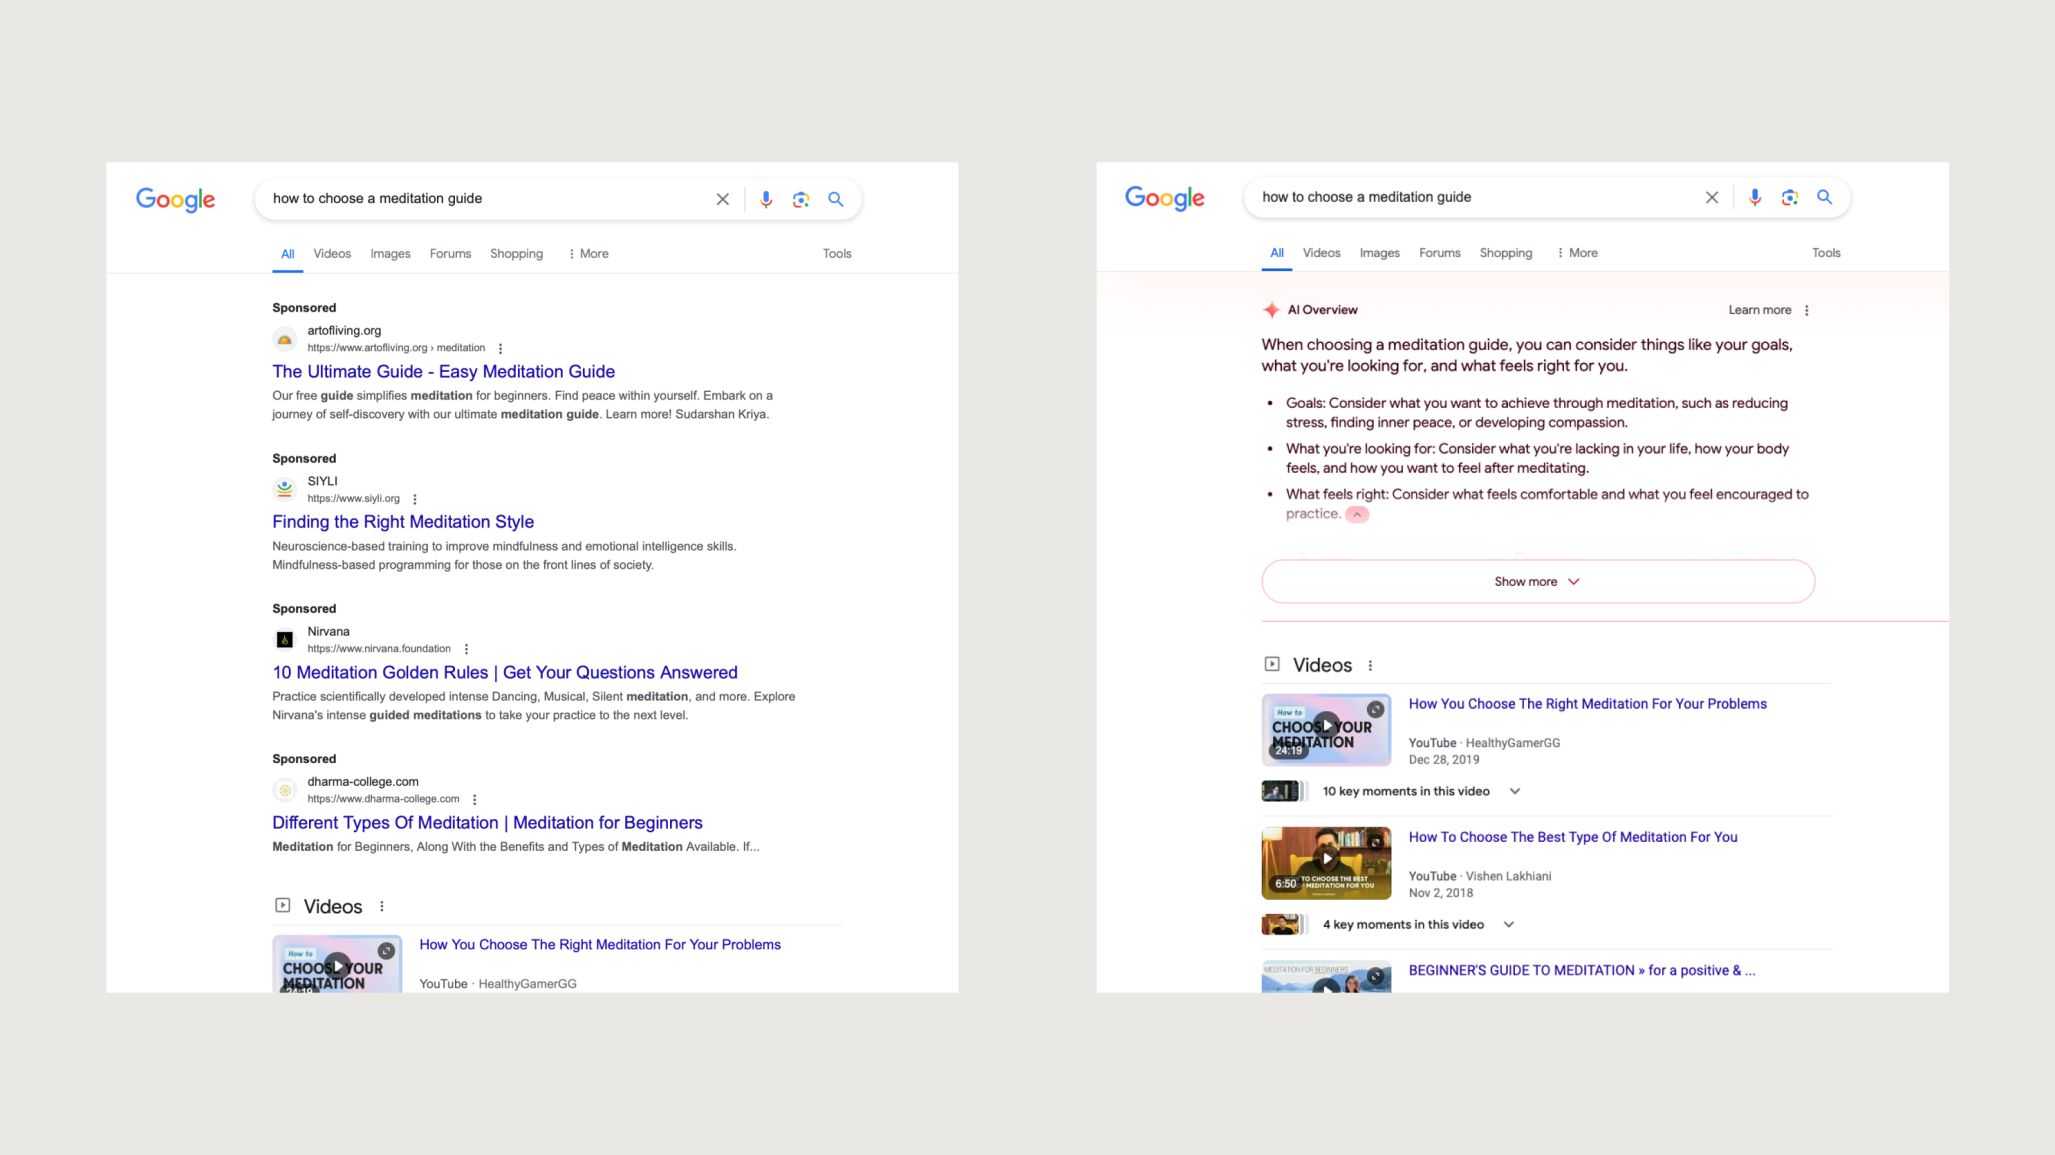Clear the right search box with X
The height and width of the screenshot is (1155, 2055).
click(1711, 197)
